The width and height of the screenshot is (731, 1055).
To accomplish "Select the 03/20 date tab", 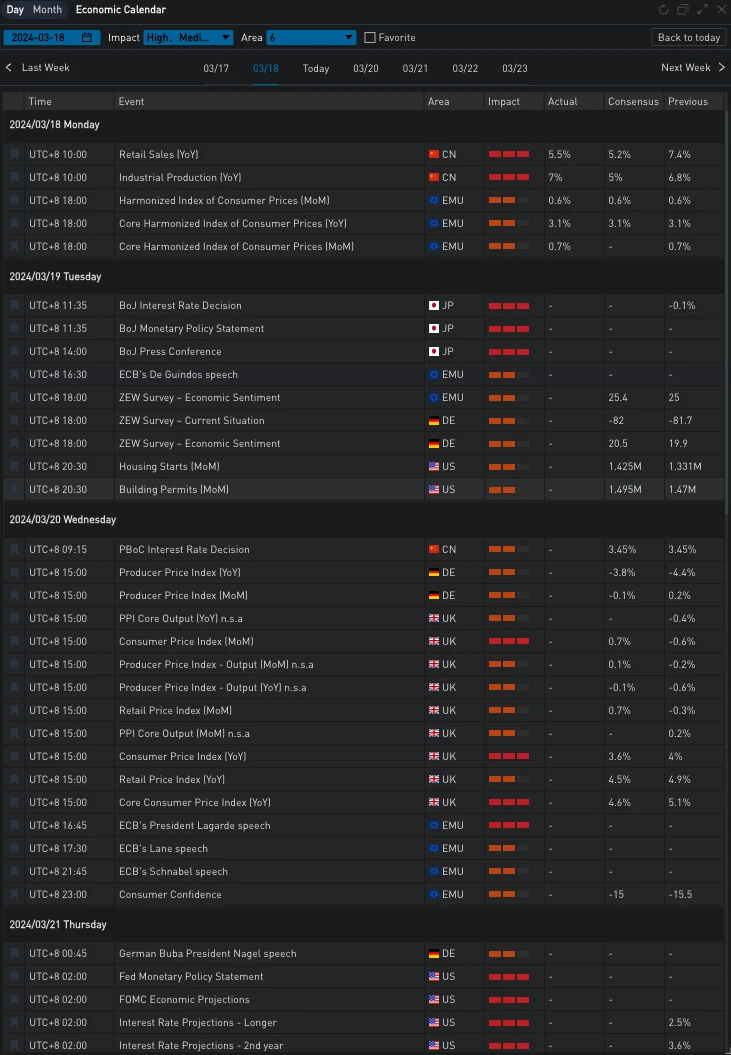I will click(366, 69).
